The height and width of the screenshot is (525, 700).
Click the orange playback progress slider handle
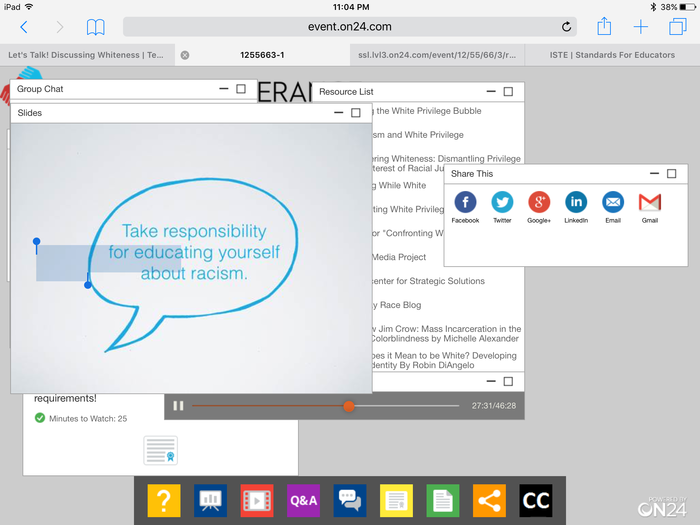click(x=349, y=406)
